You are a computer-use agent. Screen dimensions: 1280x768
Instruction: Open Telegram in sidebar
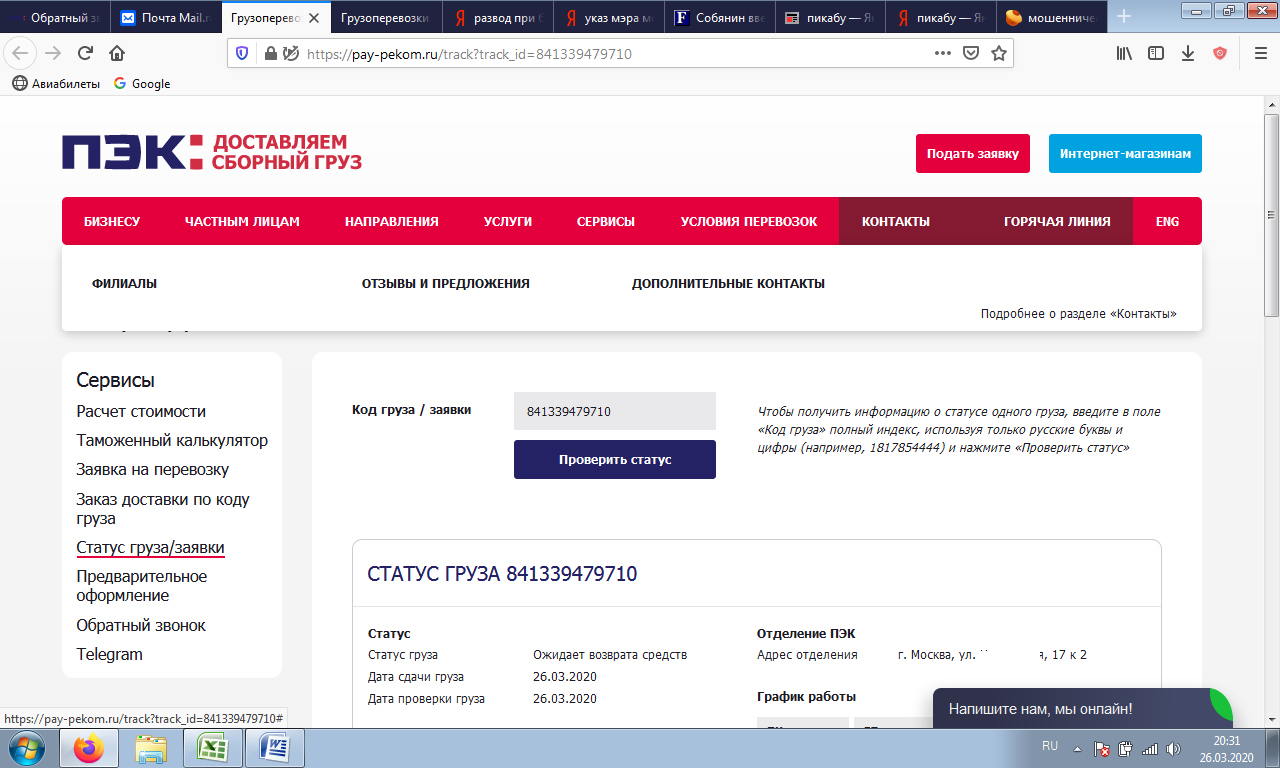pos(110,654)
